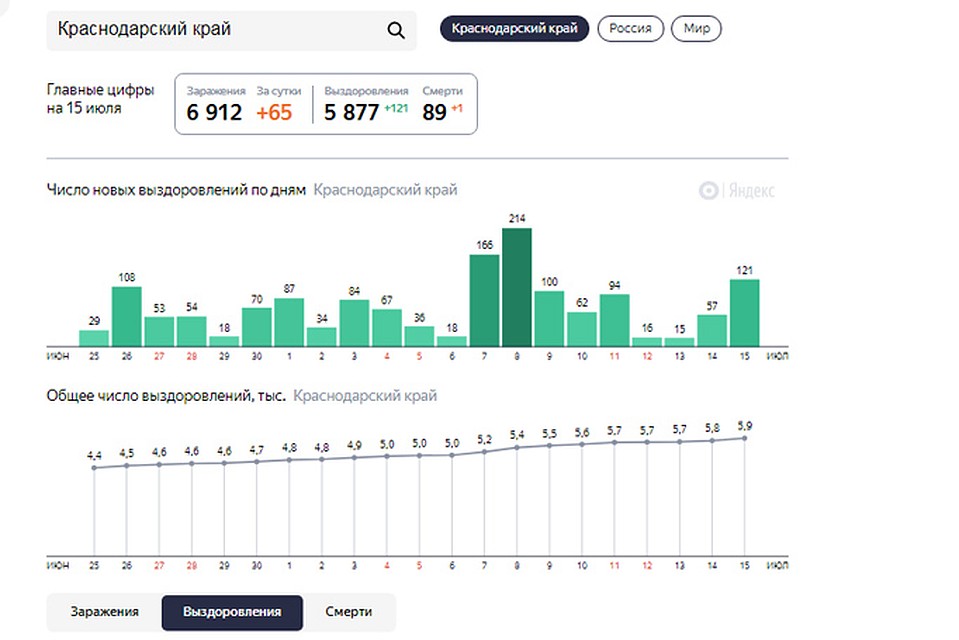Click the Выздоровления total 5 877
The width and height of the screenshot is (959, 640).
(x=351, y=112)
